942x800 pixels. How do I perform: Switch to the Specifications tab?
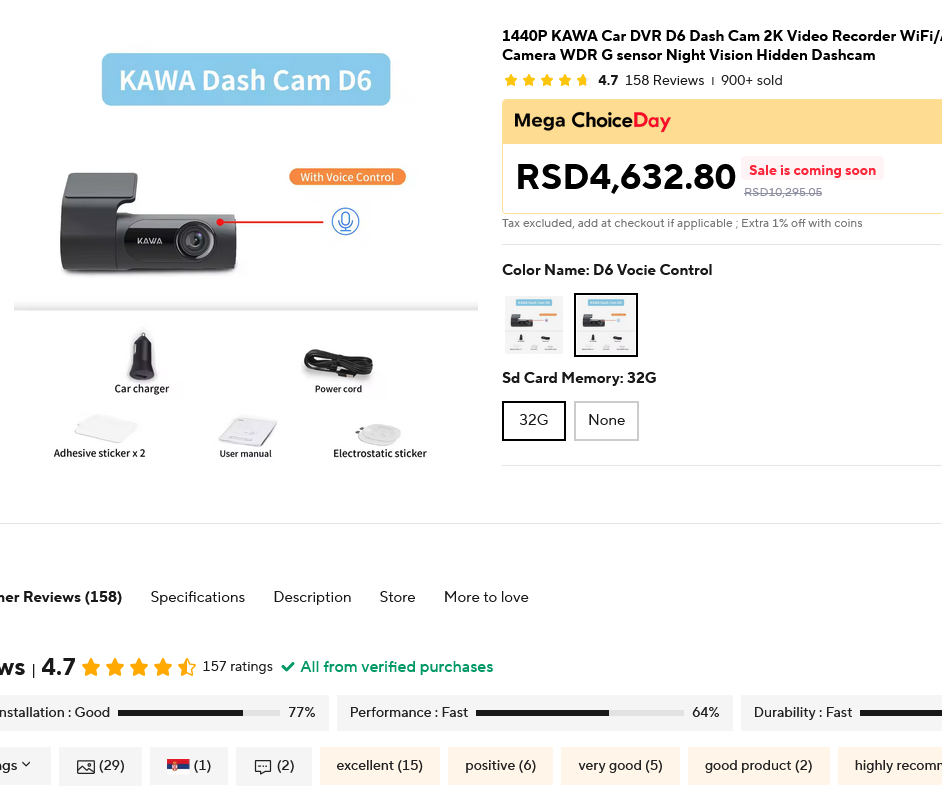198,597
